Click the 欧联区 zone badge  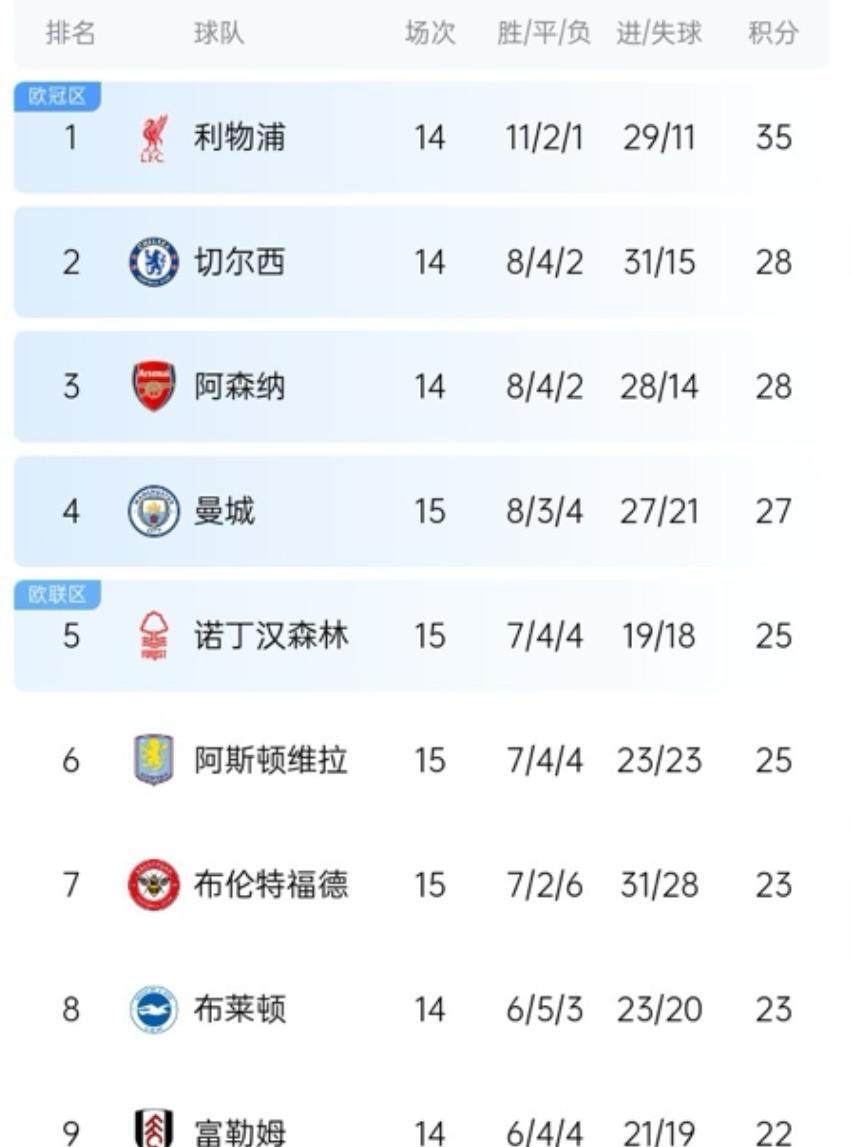tap(57, 595)
